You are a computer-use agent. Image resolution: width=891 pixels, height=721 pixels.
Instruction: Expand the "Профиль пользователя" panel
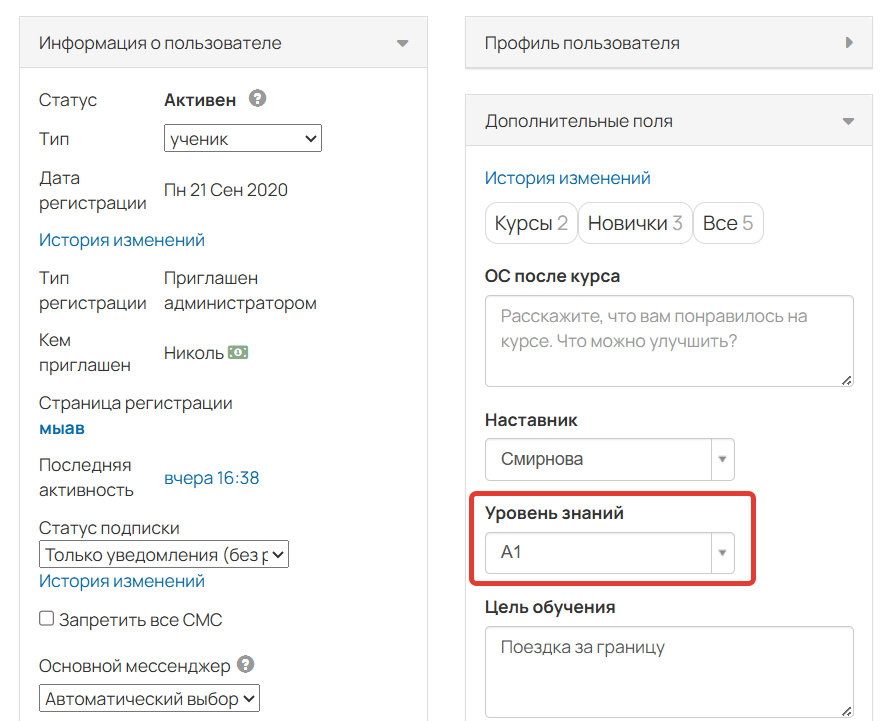coord(849,43)
